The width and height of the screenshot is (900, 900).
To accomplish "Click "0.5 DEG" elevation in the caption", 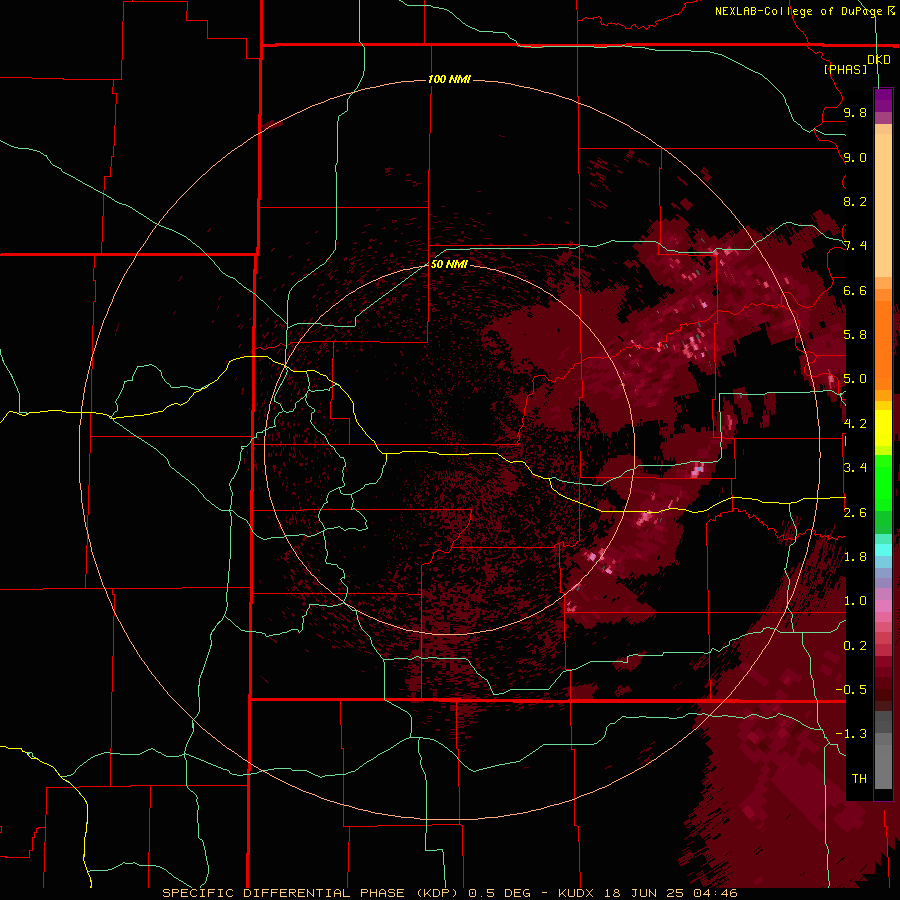I will (x=497, y=893).
